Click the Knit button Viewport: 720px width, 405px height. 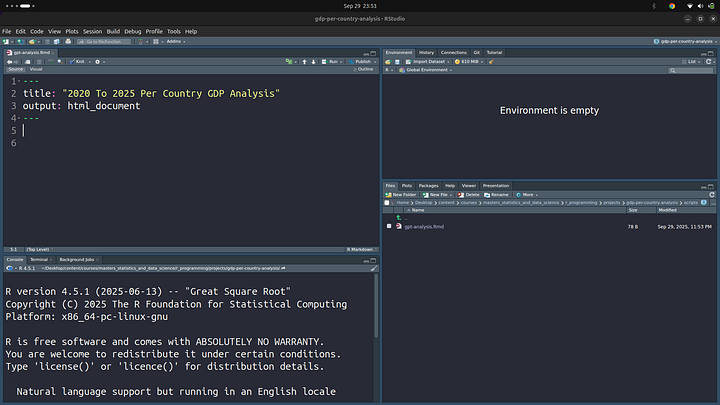coord(77,62)
